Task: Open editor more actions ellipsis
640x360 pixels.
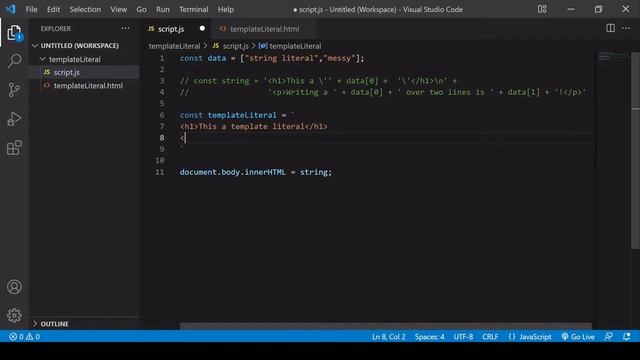Action: [626, 28]
